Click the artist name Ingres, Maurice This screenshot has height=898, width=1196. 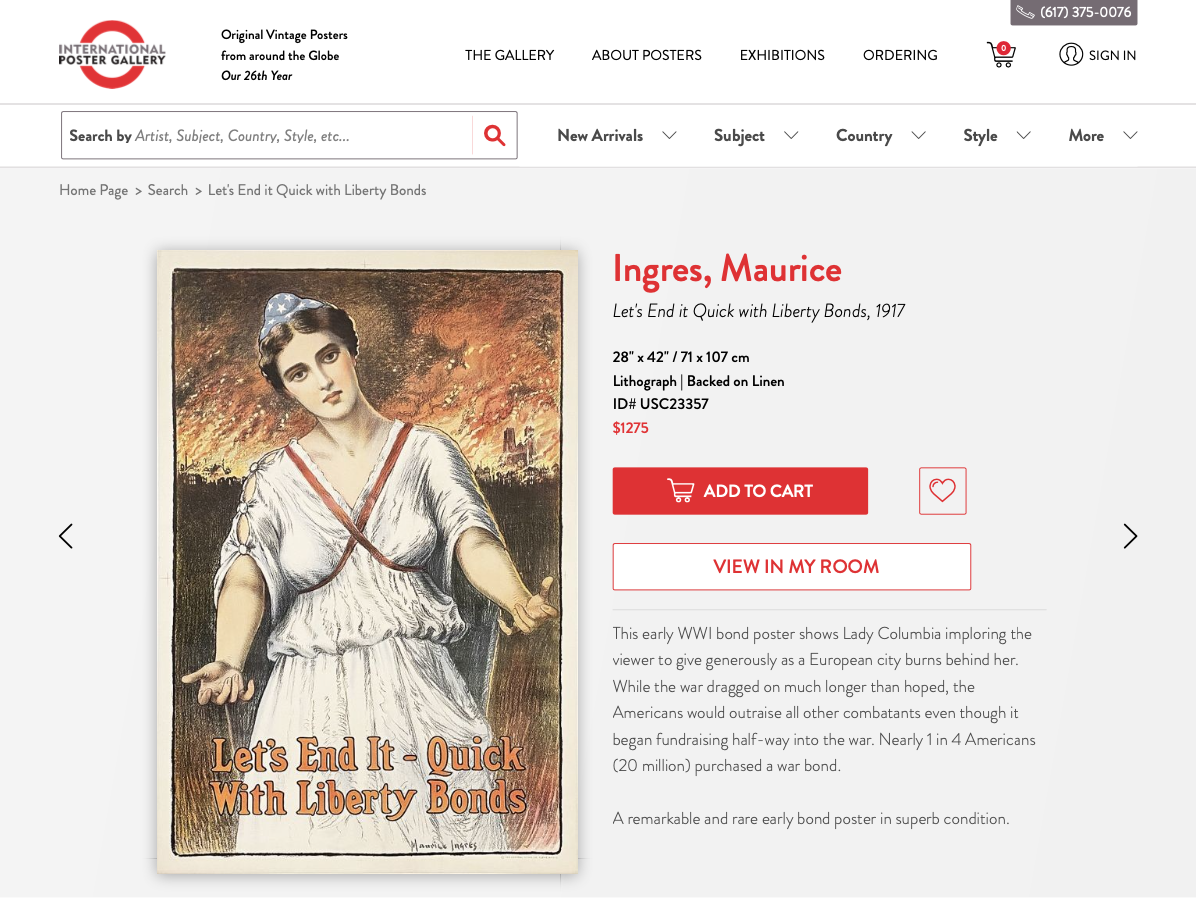click(727, 269)
